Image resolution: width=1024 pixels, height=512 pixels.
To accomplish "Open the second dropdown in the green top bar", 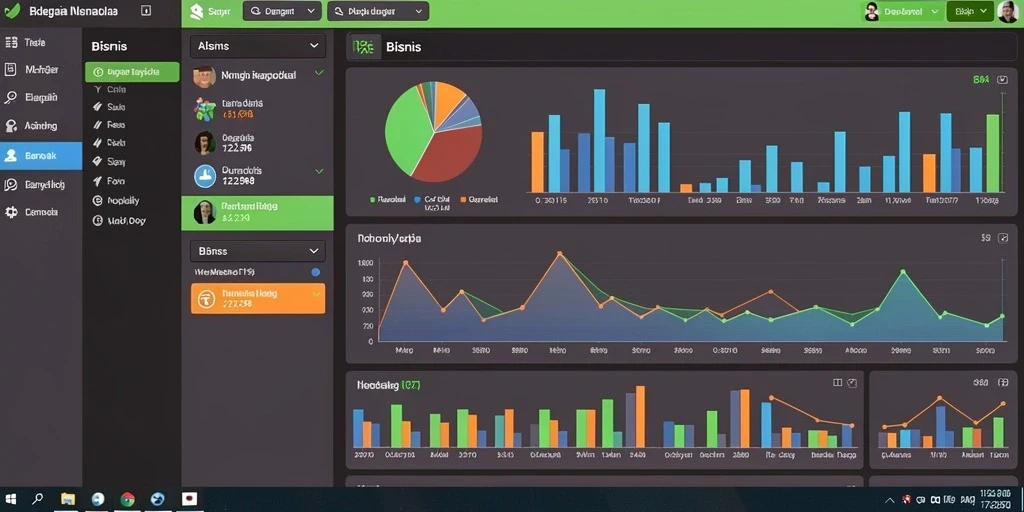I will click(378, 11).
